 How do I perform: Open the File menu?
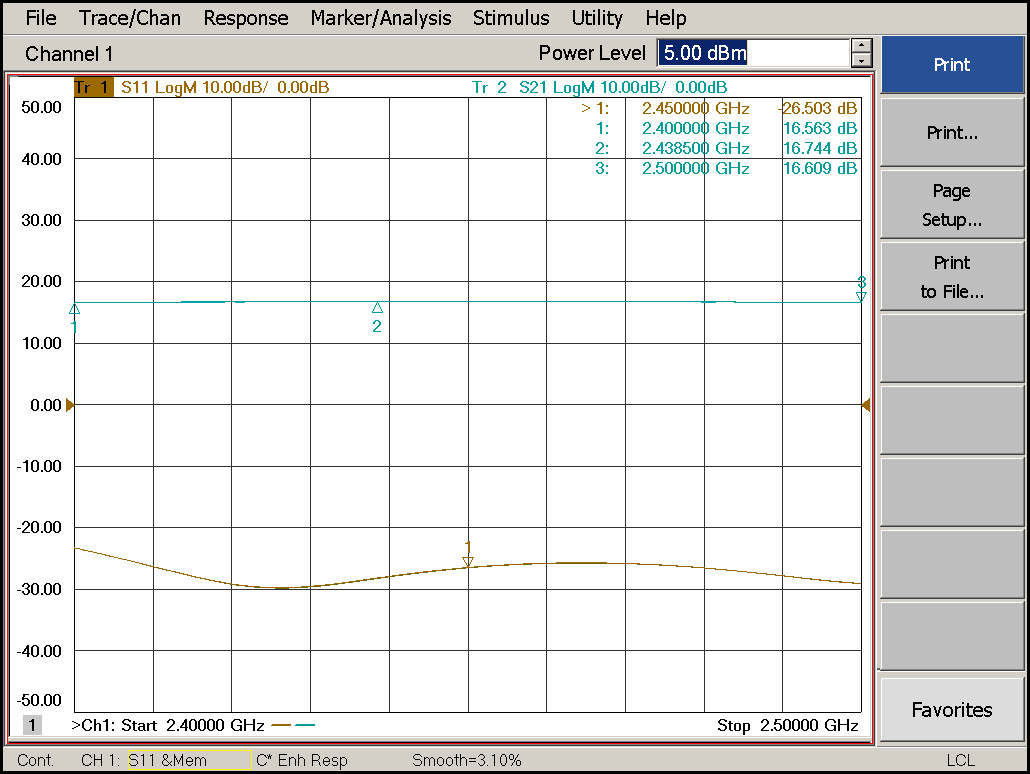[41, 18]
